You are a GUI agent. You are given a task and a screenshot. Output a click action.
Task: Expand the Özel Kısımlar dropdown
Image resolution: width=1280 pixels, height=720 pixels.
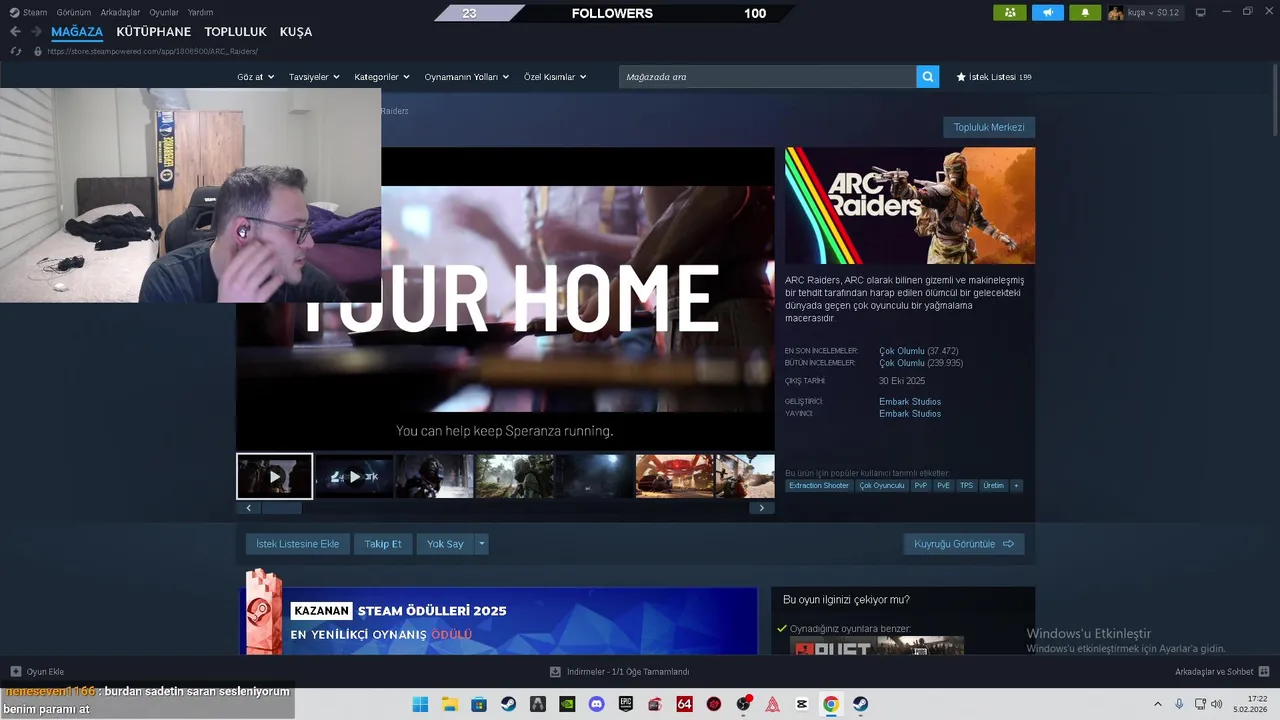click(x=555, y=77)
